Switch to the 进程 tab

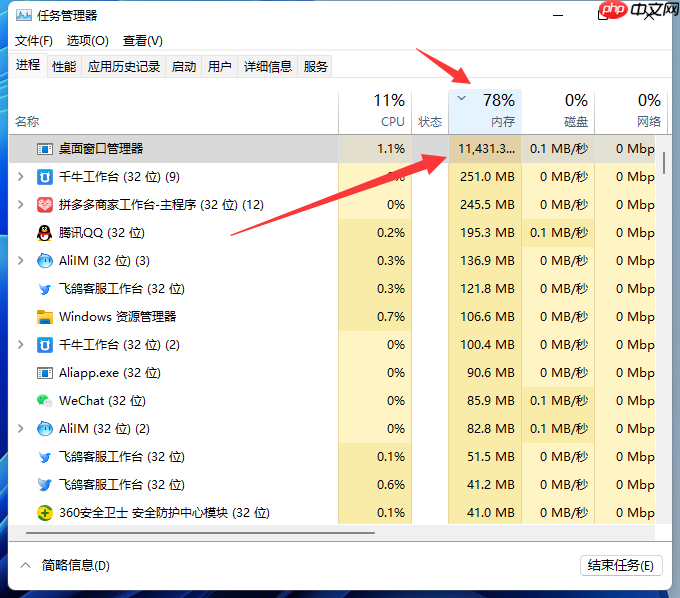[28, 65]
